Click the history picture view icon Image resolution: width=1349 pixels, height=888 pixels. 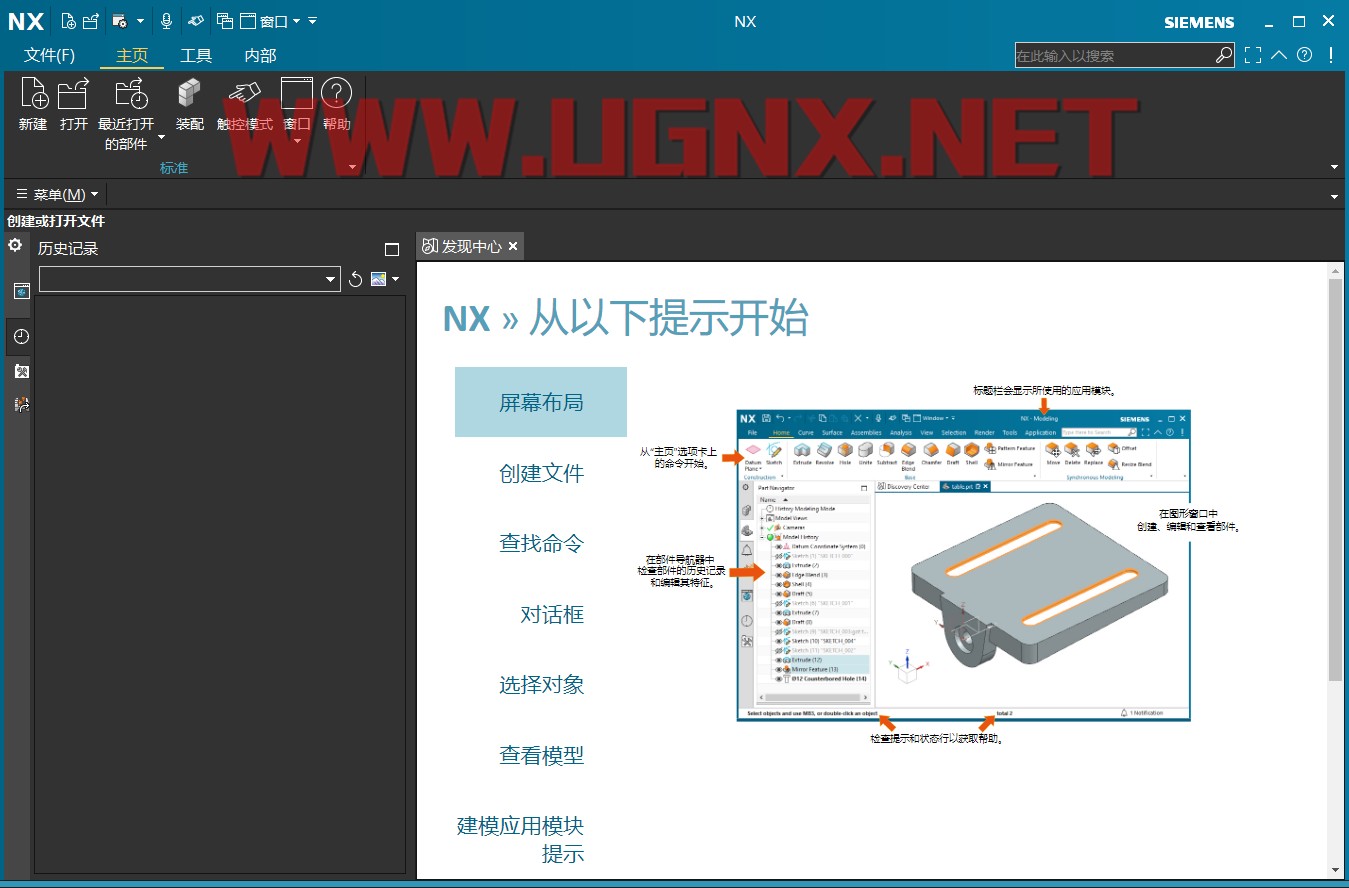[378, 279]
